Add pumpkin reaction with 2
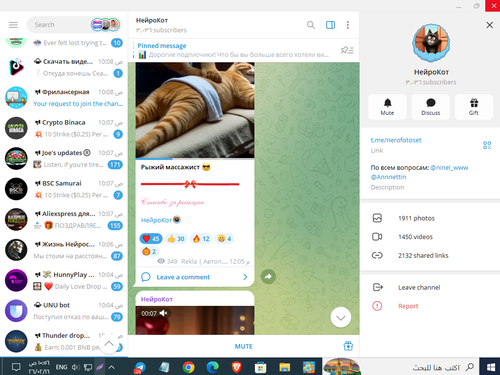Viewport: 500px width, 375px height. [x=149, y=251]
